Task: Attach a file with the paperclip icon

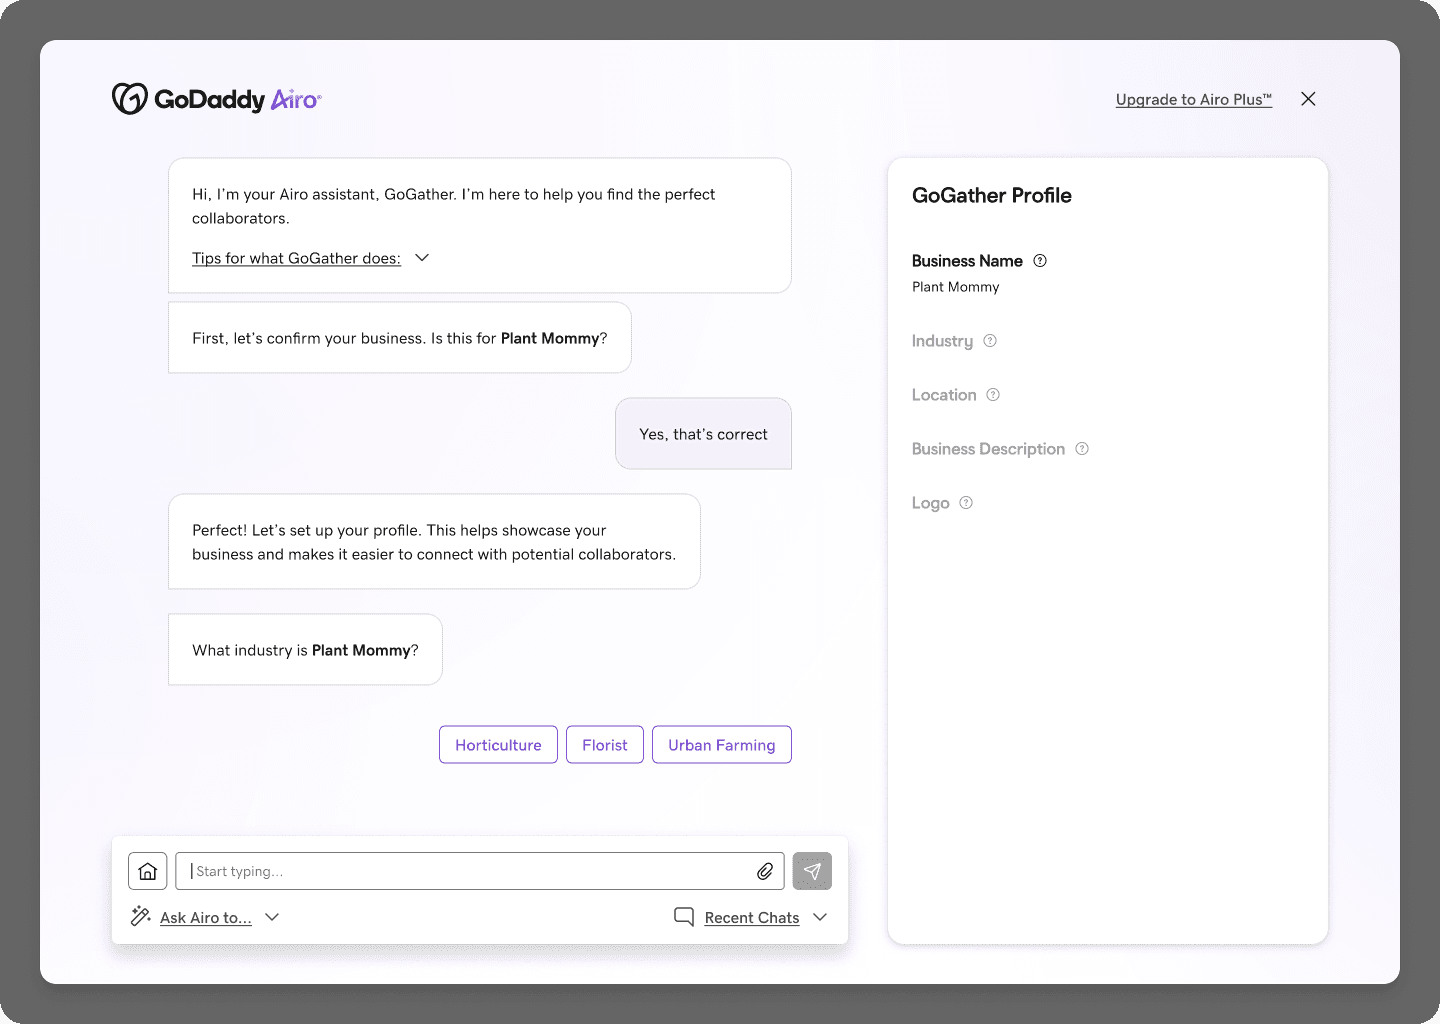Action: pos(765,871)
